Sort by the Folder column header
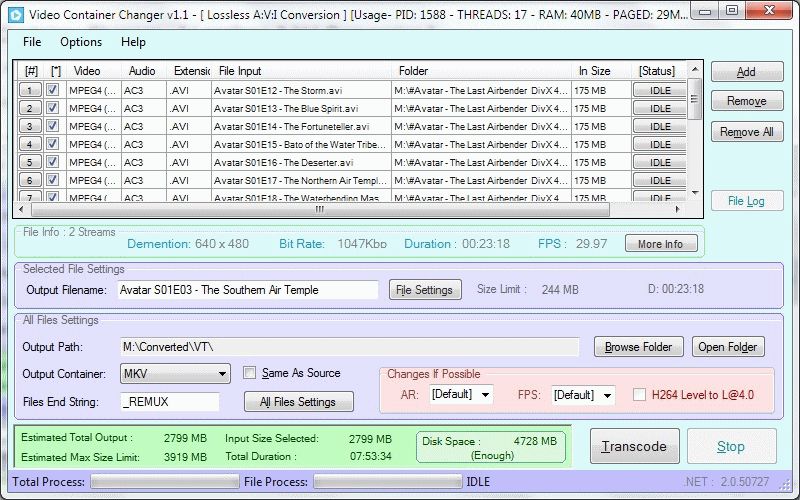The height and width of the screenshot is (500, 800). point(482,71)
